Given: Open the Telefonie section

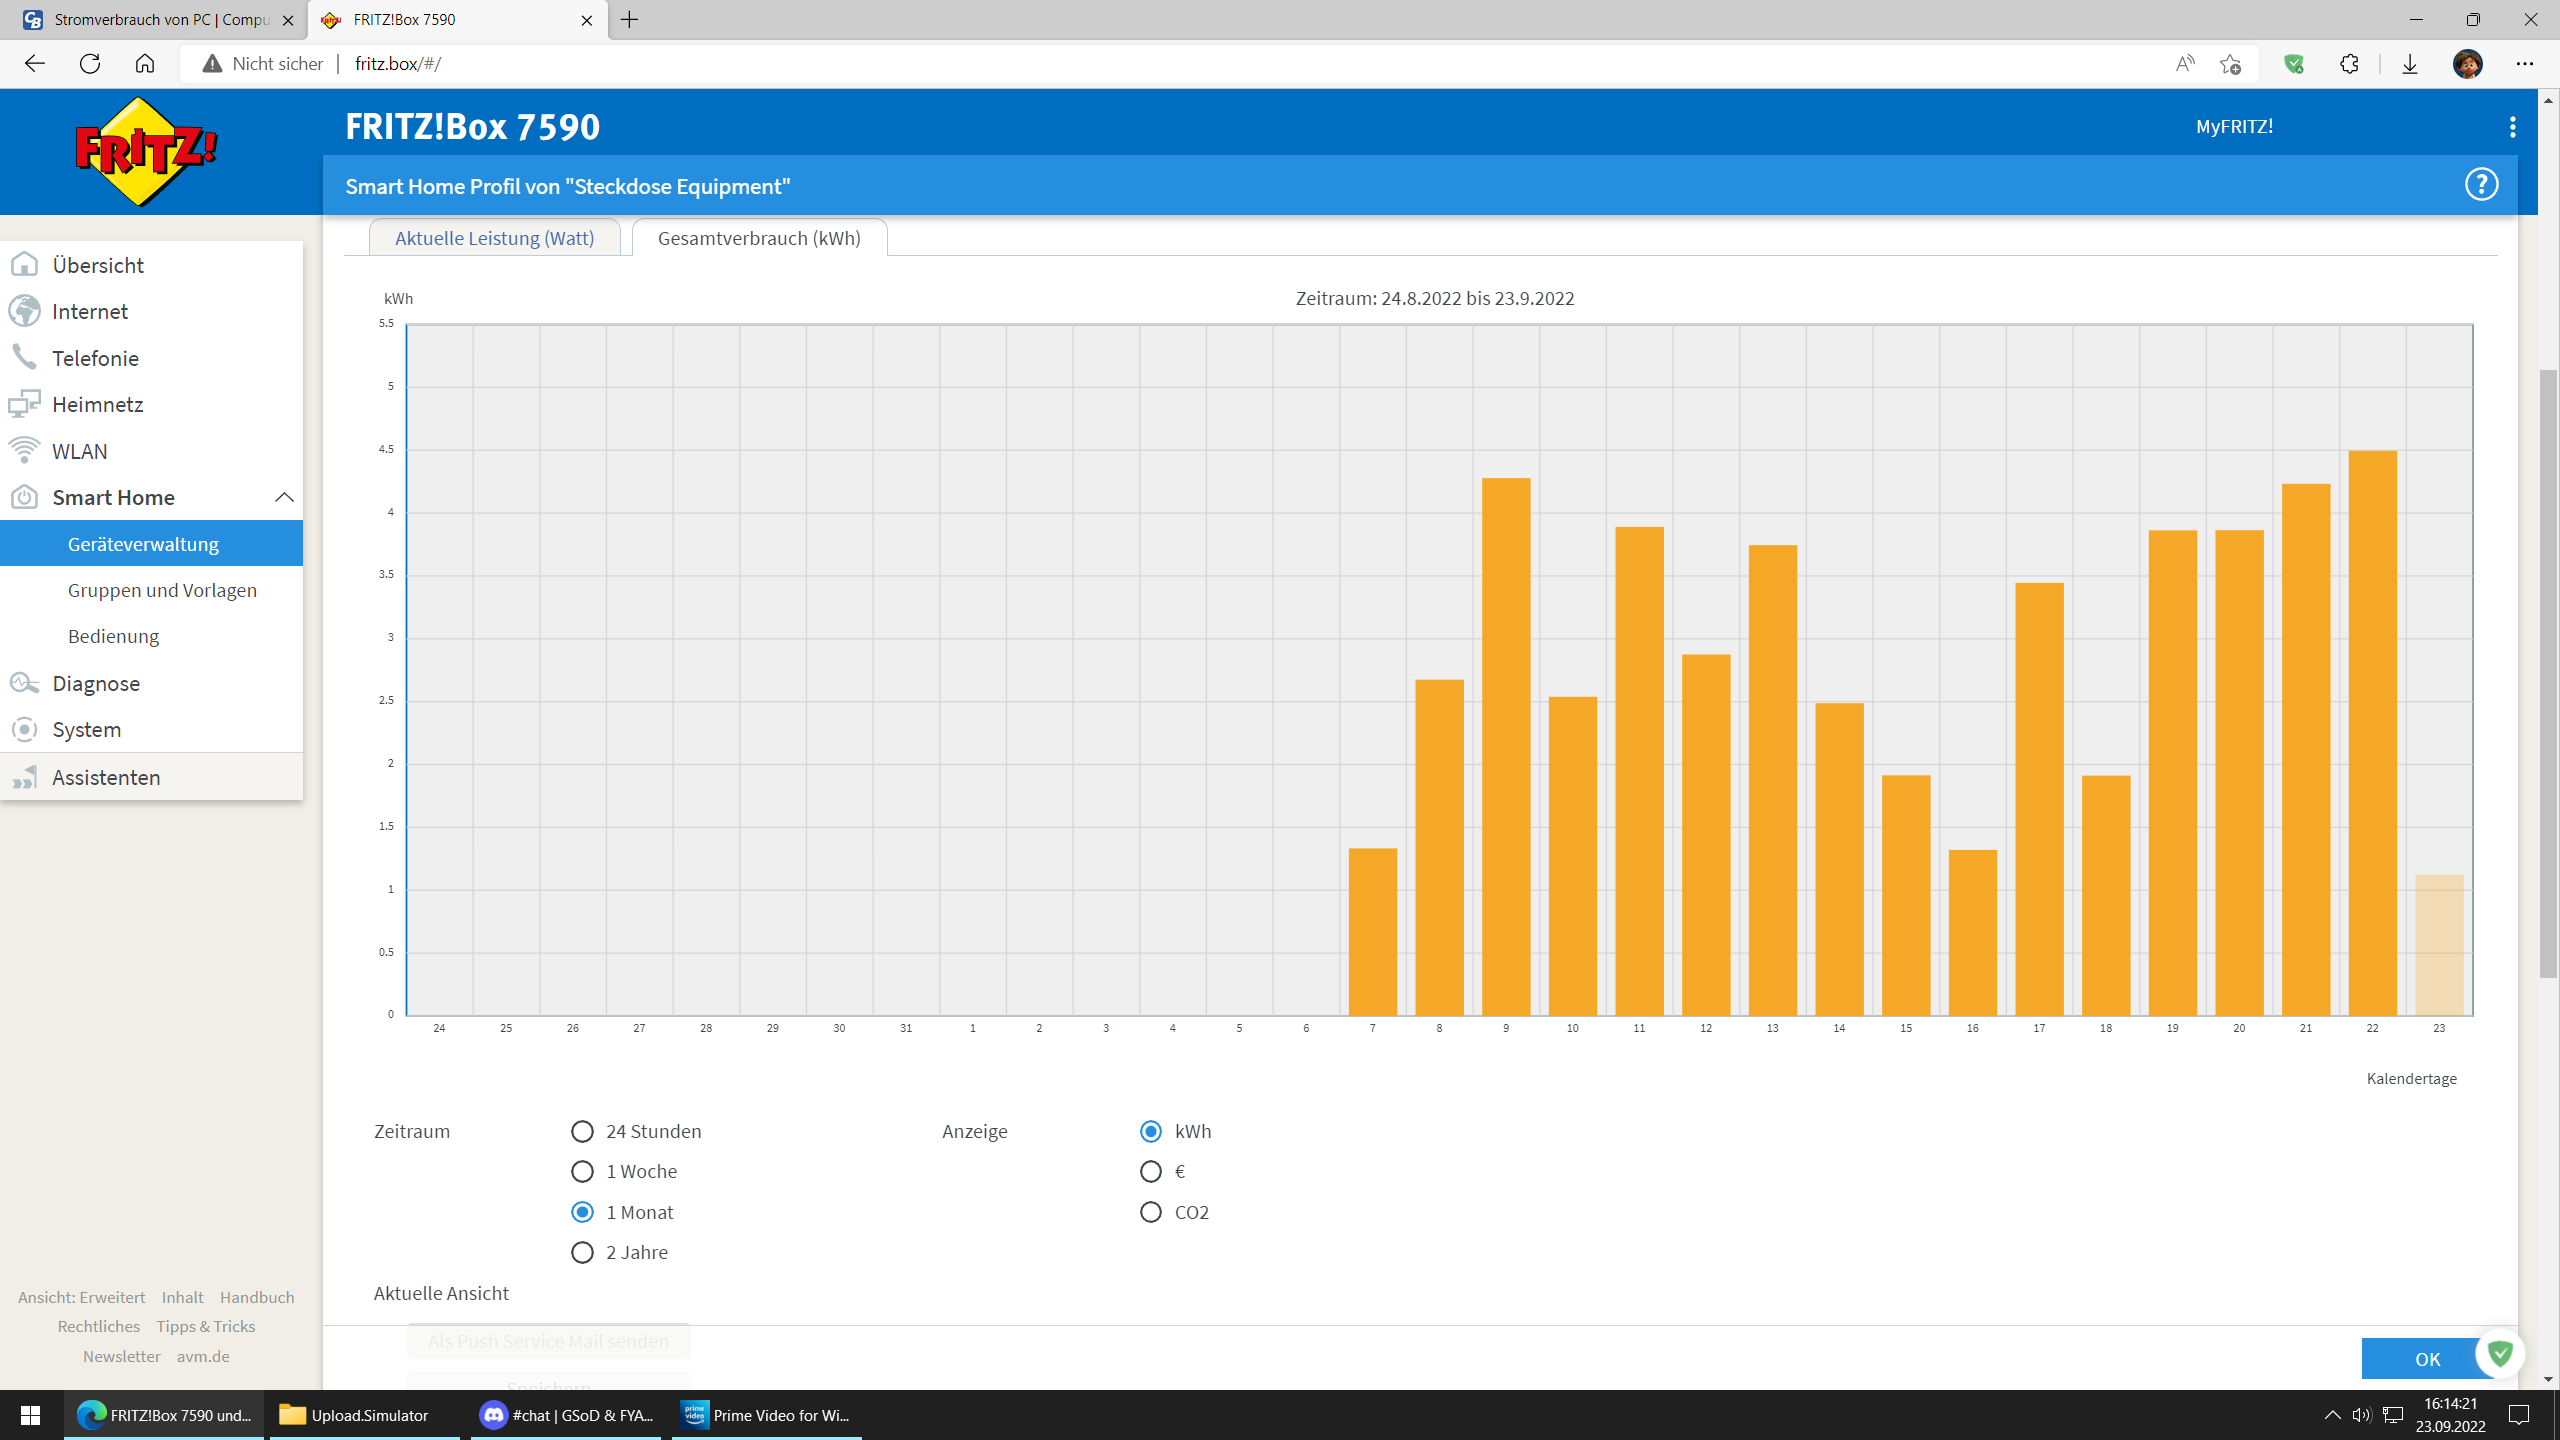Looking at the screenshot, I should click(95, 358).
